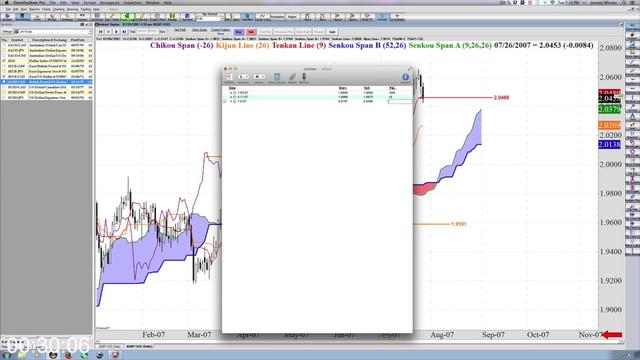Image resolution: width=640 pixels, height=360 pixels.
Task: Open the second dropdown button in outliner toolbar
Action: [259, 77]
